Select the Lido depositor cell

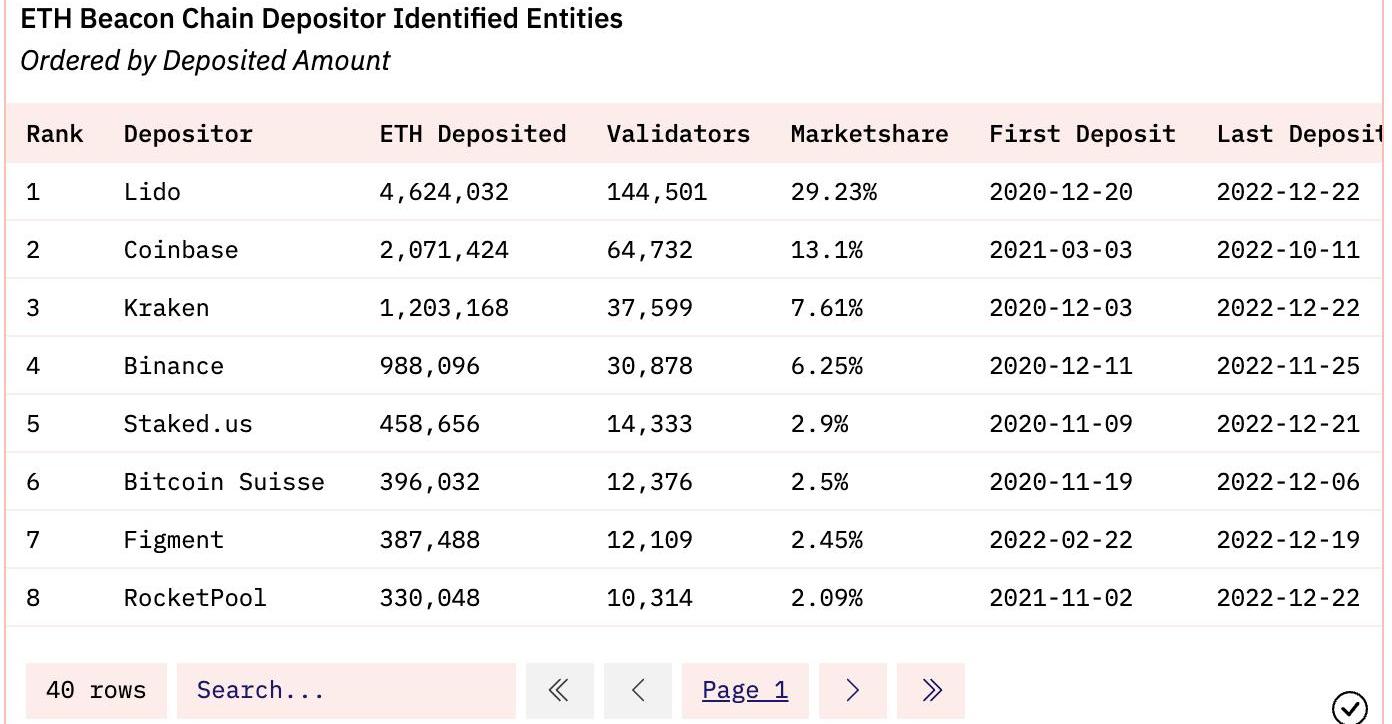(x=152, y=192)
